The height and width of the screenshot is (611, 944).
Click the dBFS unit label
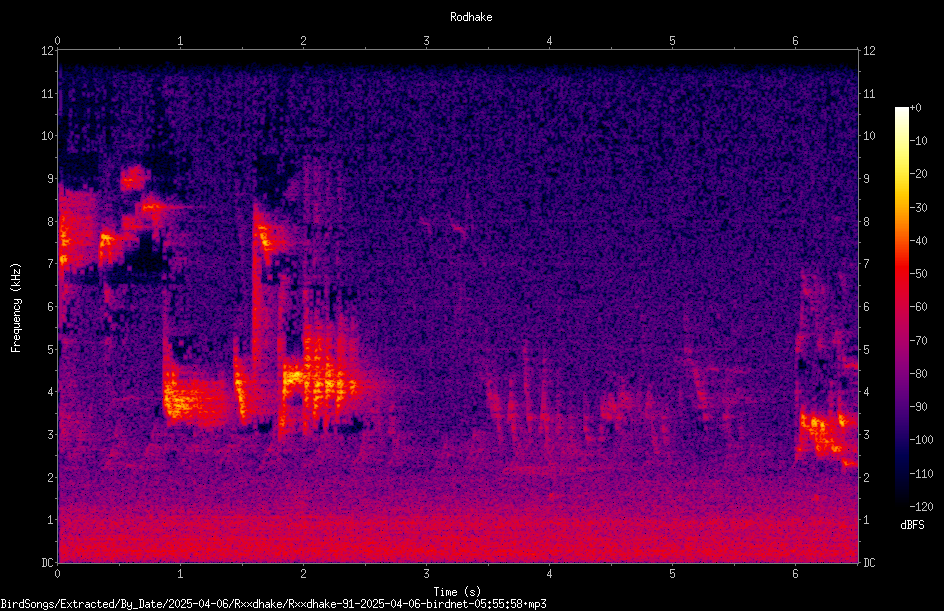click(912, 525)
